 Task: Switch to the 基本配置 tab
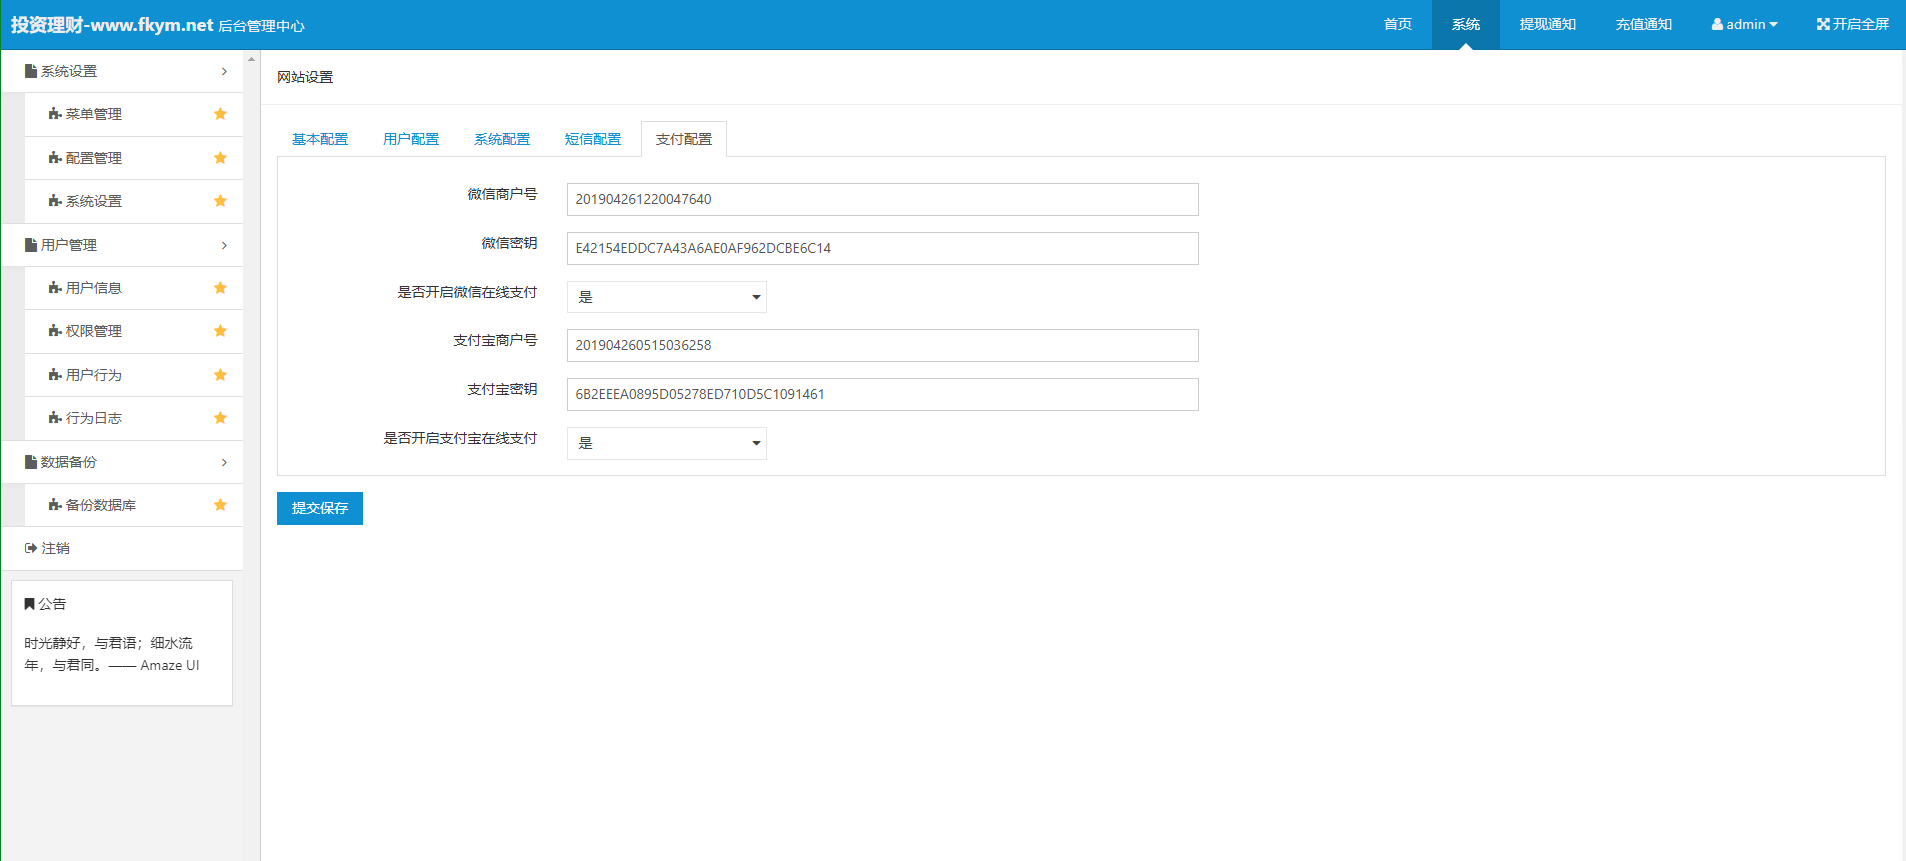pyautogui.click(x=320, y=139)
